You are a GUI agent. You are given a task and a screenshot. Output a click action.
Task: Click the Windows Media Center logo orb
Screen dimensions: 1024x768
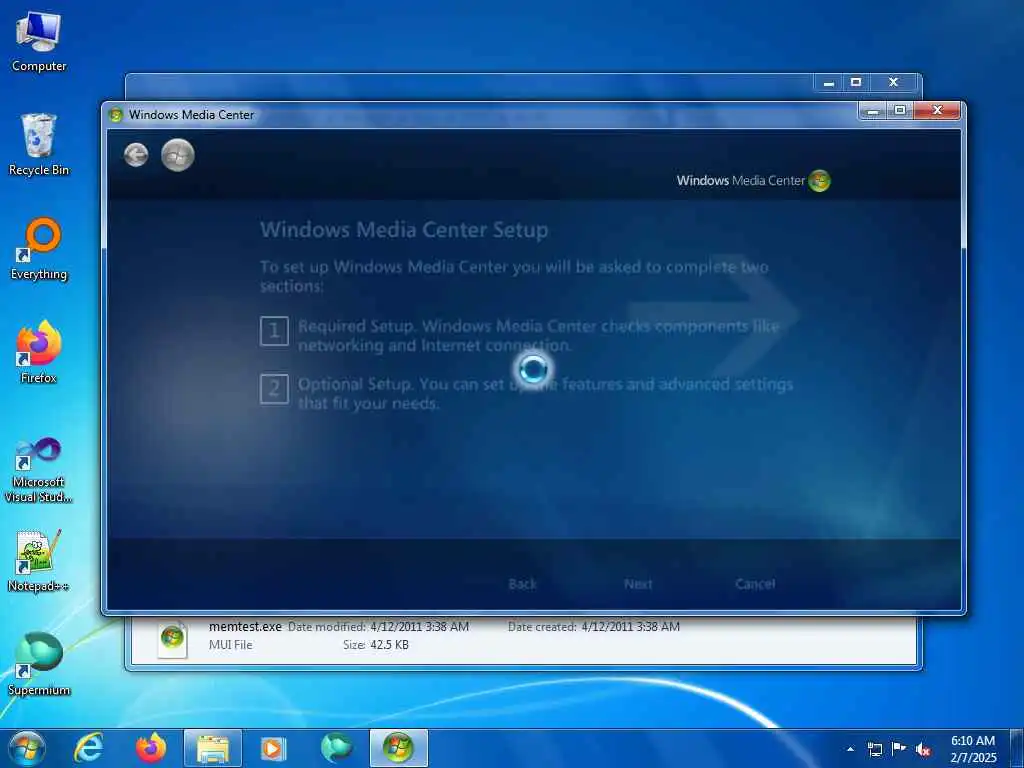tap(819, 181)
